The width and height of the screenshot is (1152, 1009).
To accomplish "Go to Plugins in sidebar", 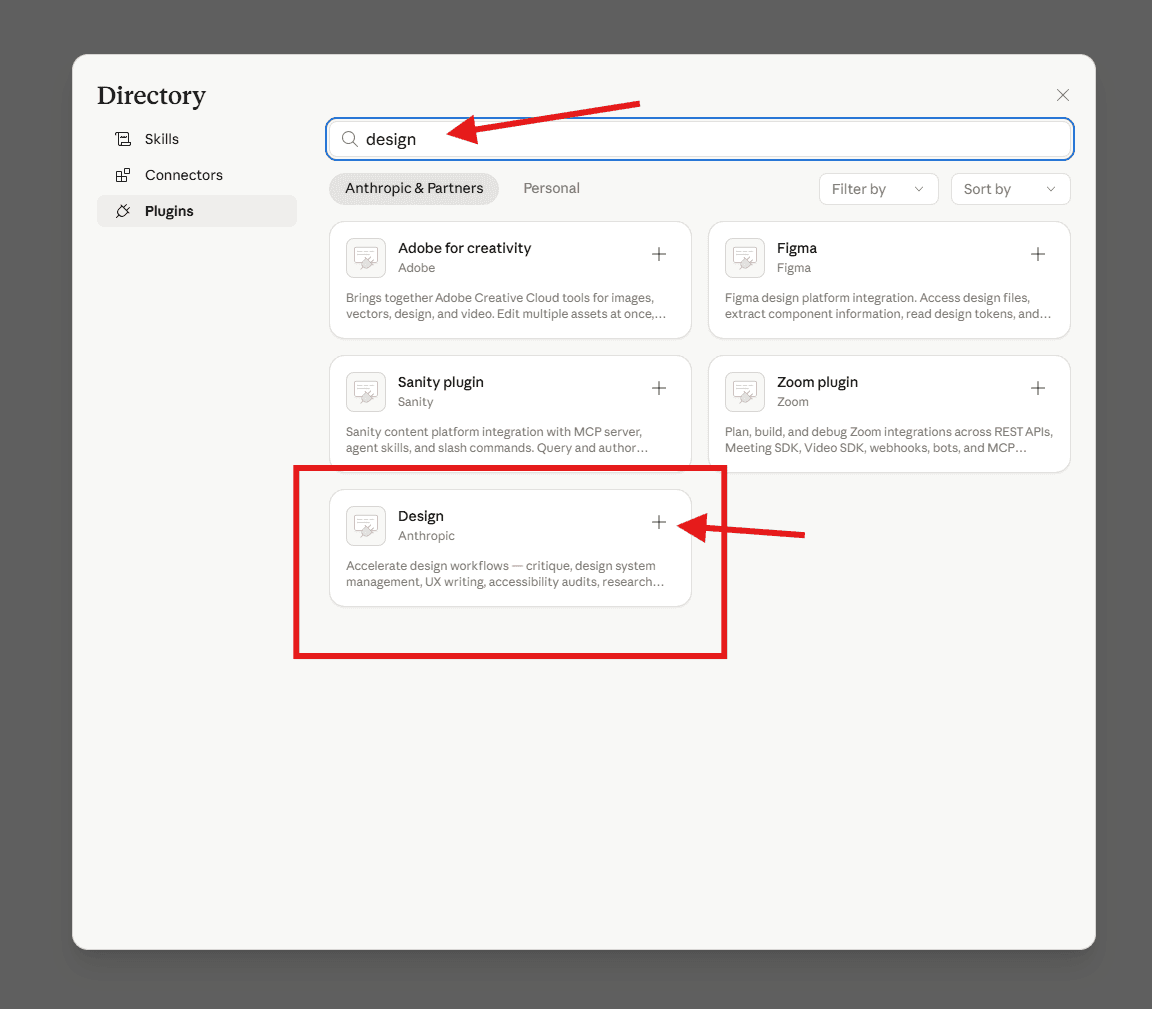I will coord(197,211).
